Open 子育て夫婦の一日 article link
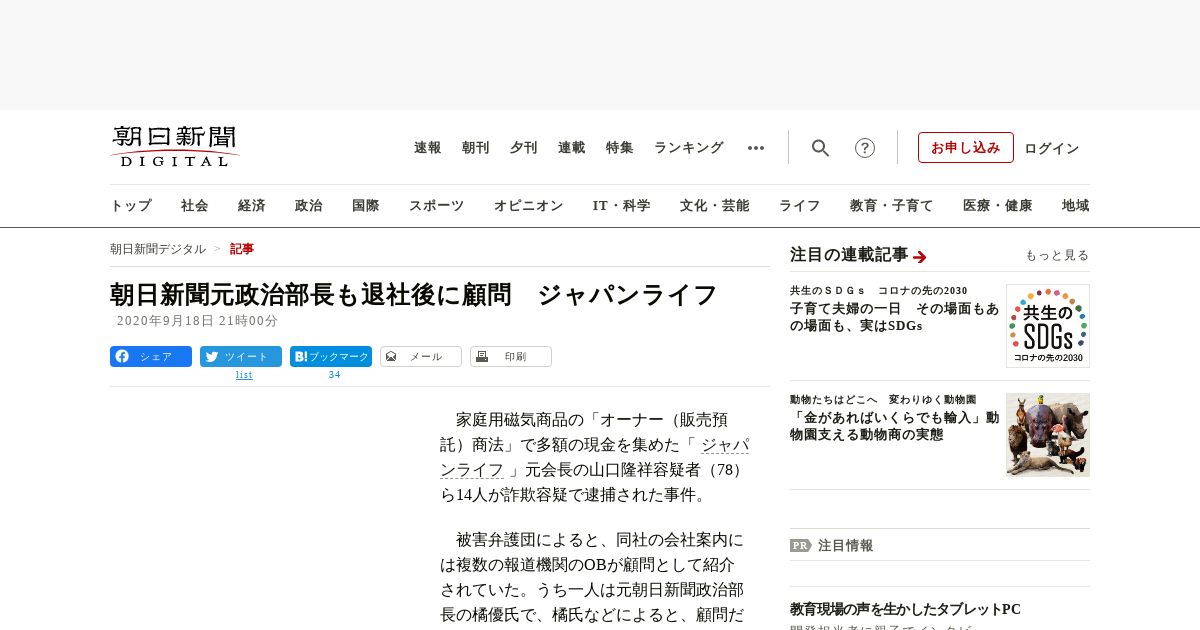The width and height of the screenshot is (1200, 630). click(x=894, y=317)
